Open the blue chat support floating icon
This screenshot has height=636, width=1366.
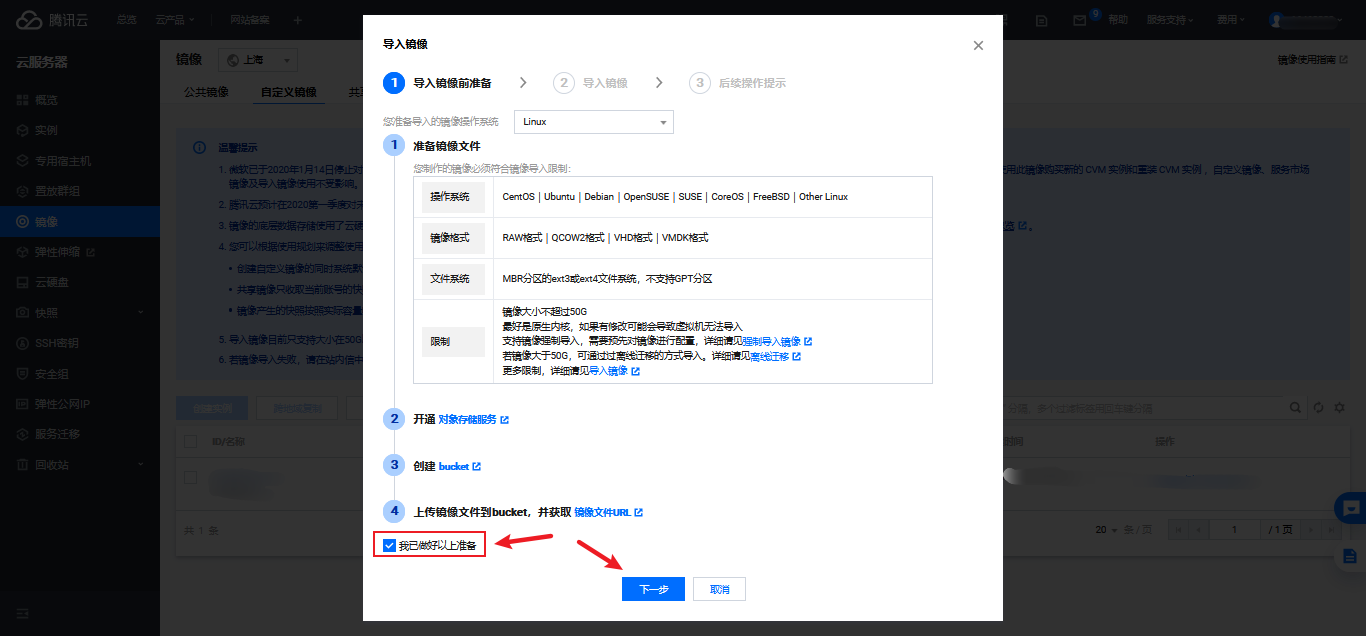[x=1350, y=508]
